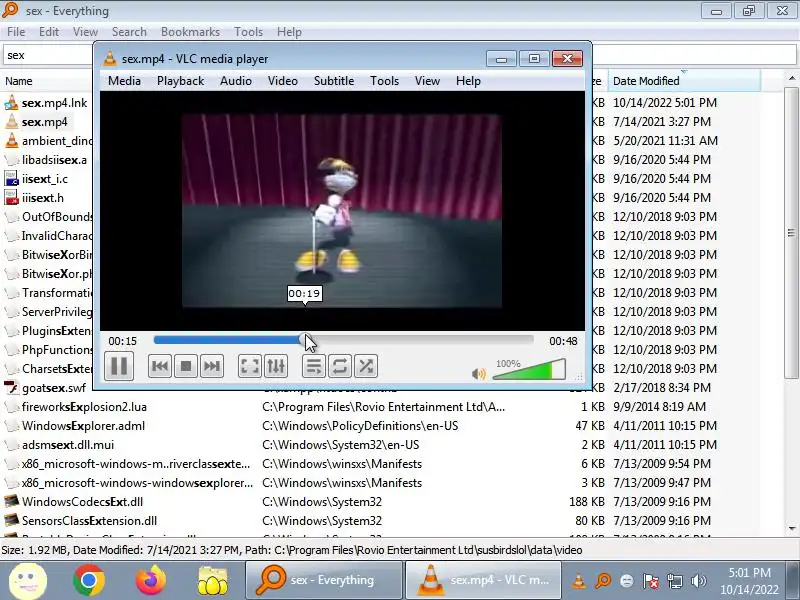This screenshot has height=600, width=800.
Task: Open system volume tray icon
Action: coord(698,581)
